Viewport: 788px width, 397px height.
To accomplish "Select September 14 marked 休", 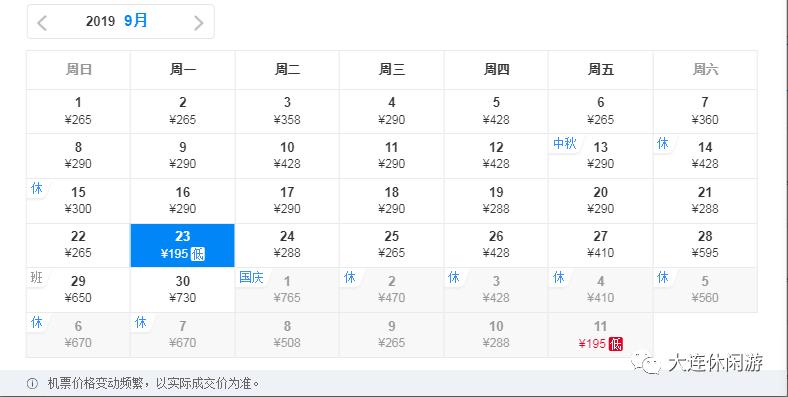I will pos(705,156).
